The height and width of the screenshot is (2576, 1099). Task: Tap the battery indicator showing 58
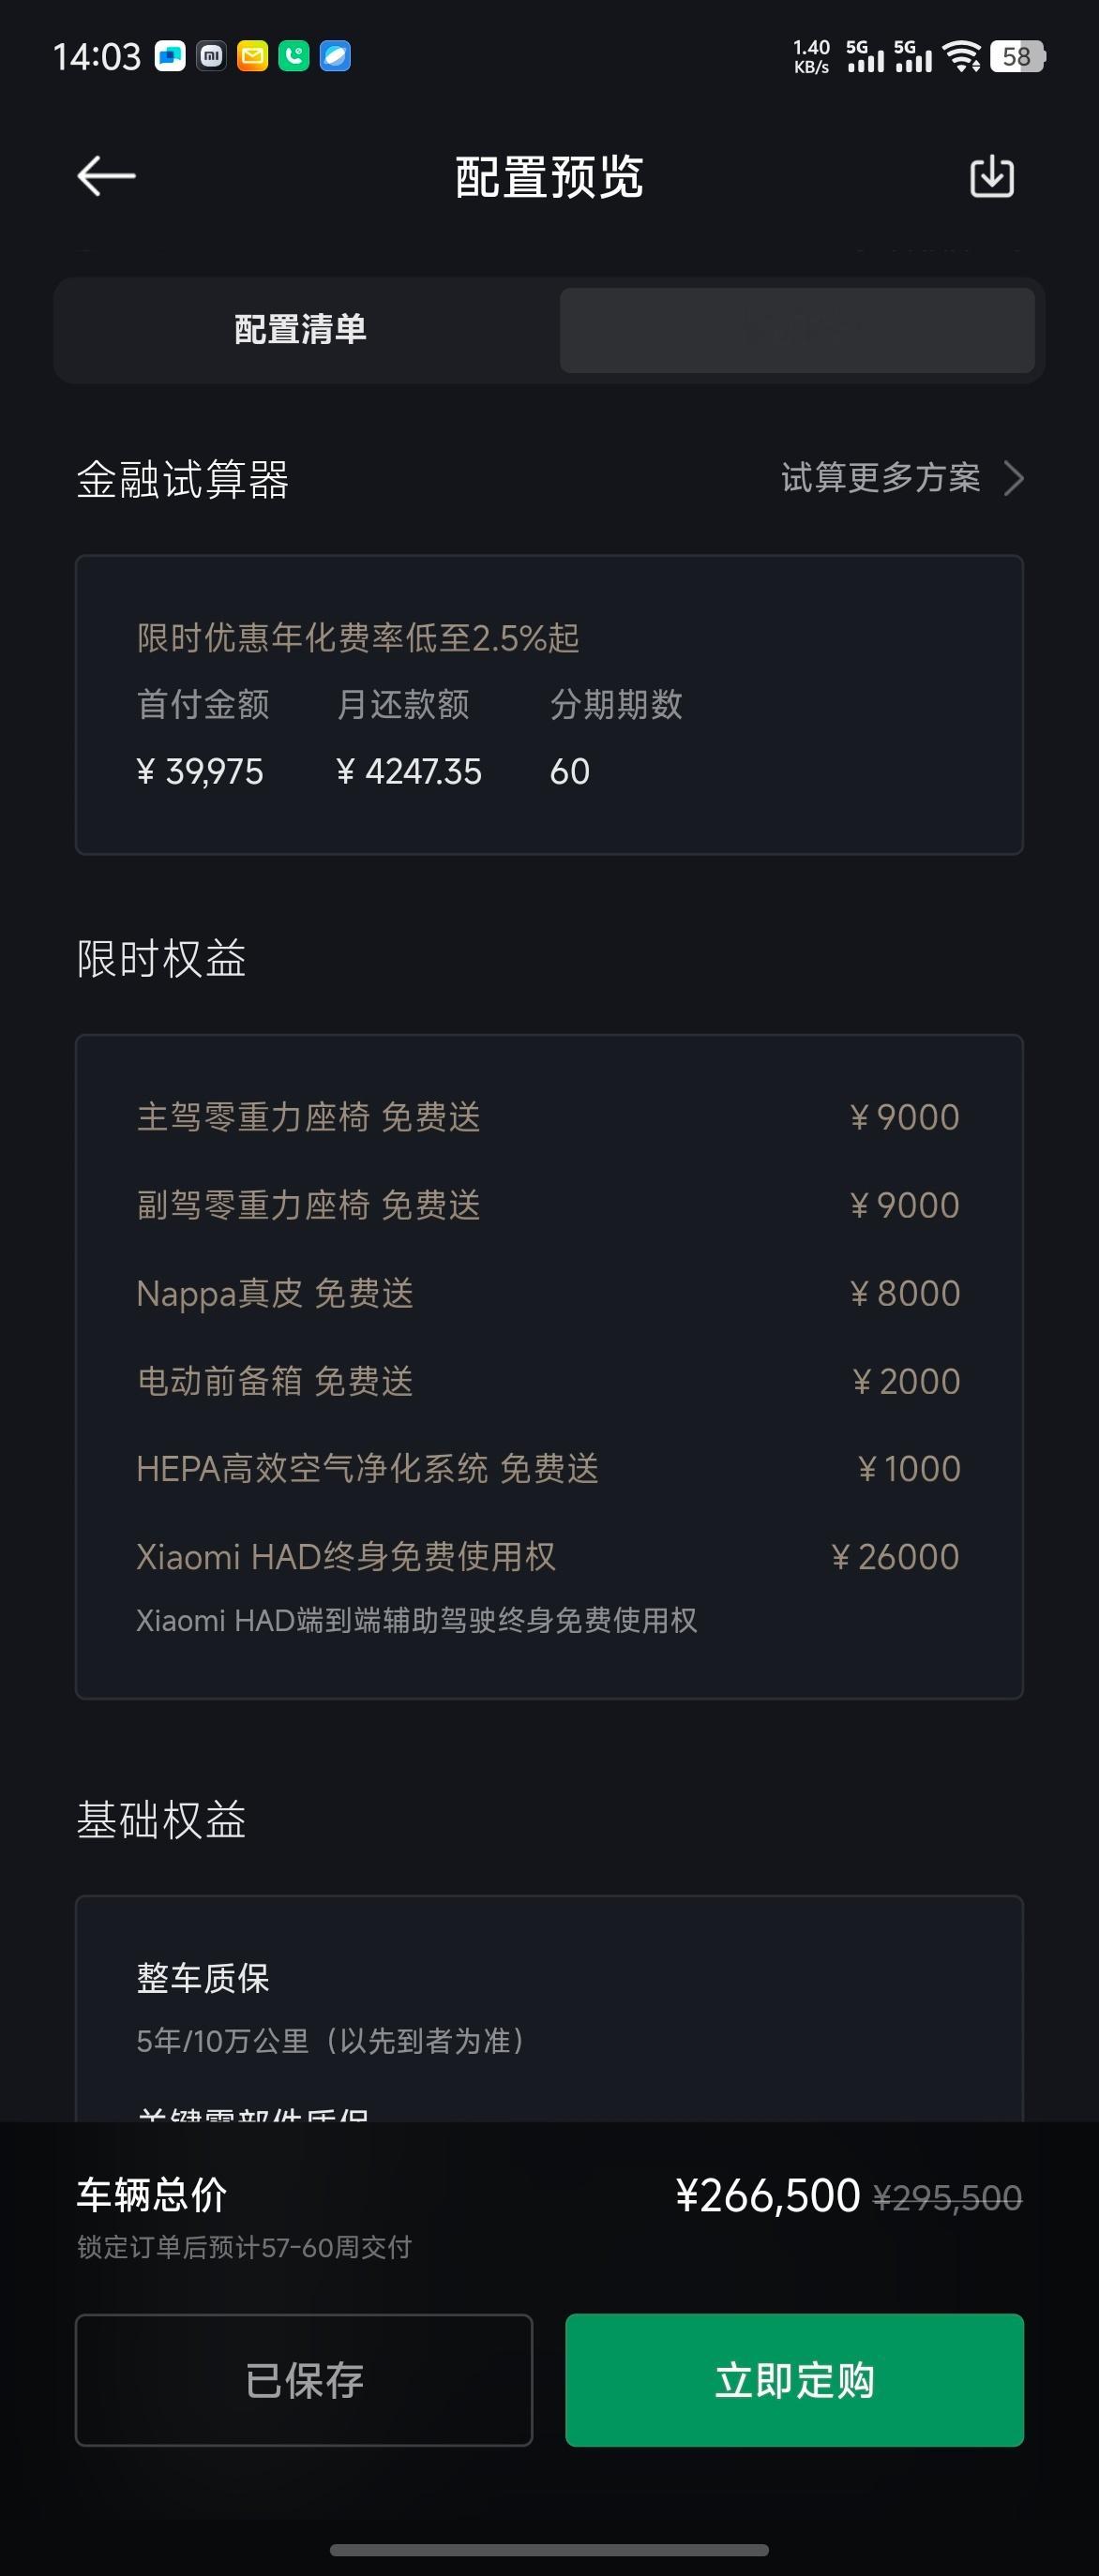1017,56
